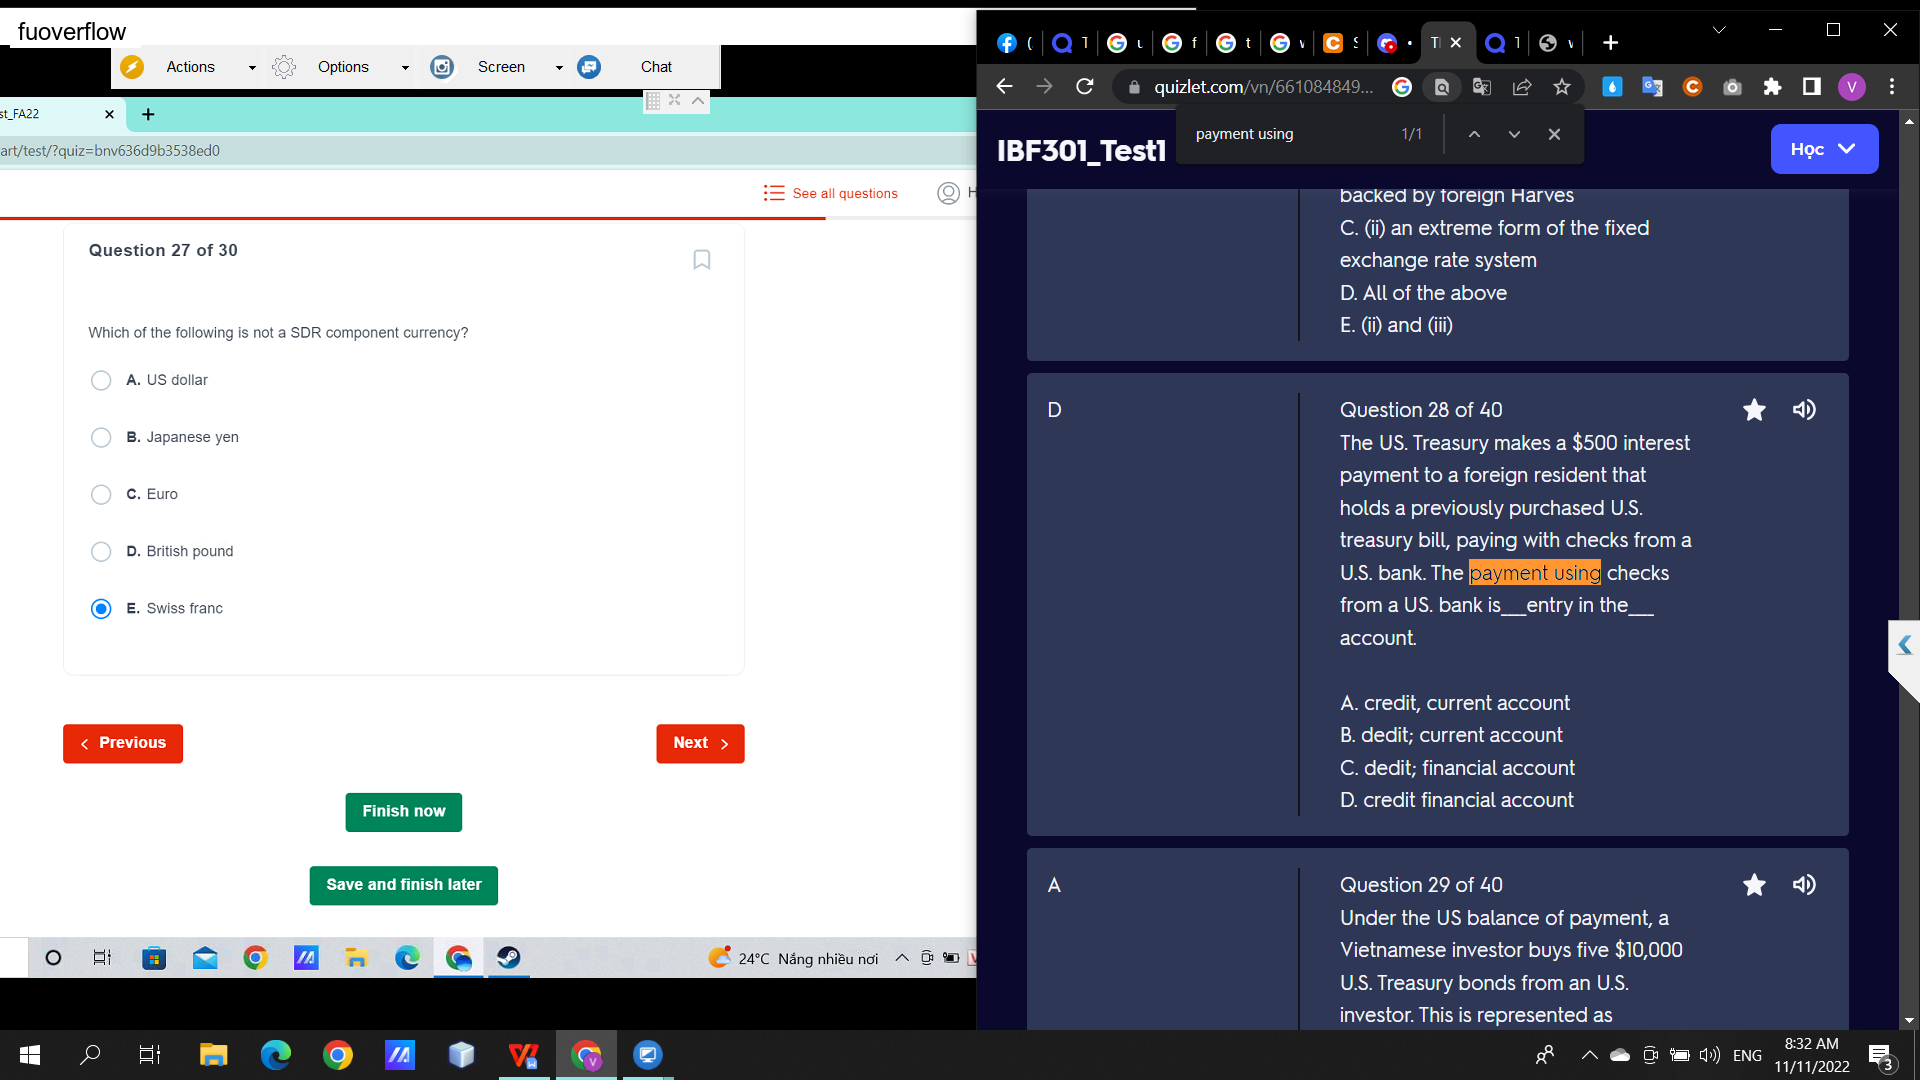Open new Chrome tab with plus
Viewport: 1920px width, 1080px height.
[x=1610, y=43]
